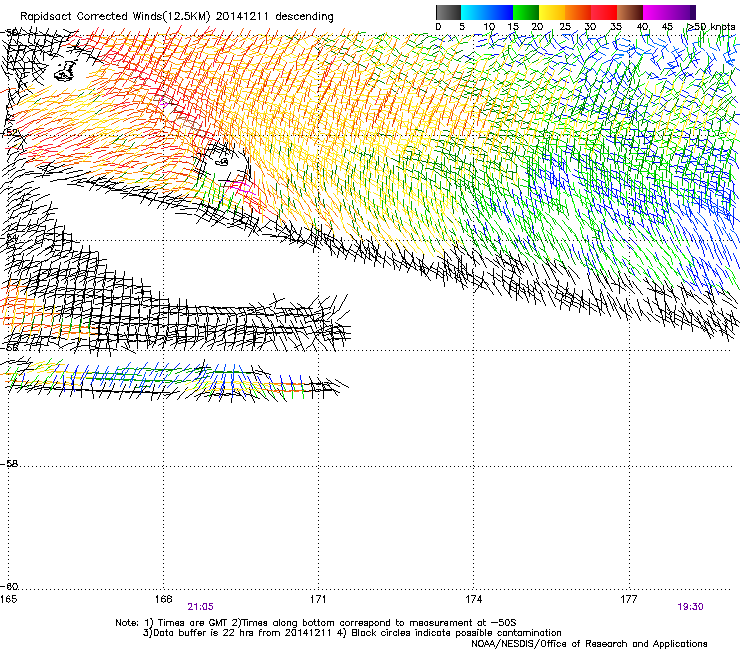Click the longitude label '168'
Screen dimensions: 740x650
click(163, 599)
